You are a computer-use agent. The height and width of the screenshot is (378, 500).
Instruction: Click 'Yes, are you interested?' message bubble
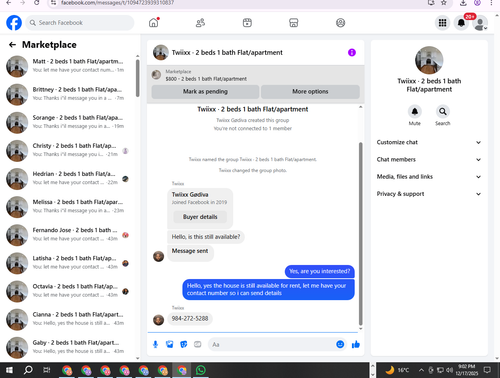coord(320,271)
